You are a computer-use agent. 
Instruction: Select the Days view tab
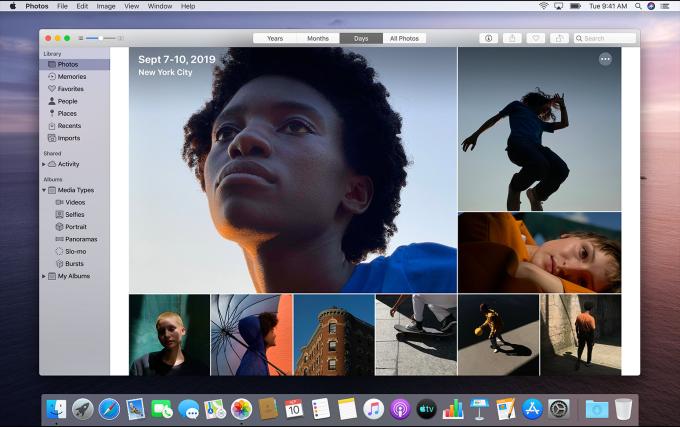pyautogui.click(x=361, y=39)
